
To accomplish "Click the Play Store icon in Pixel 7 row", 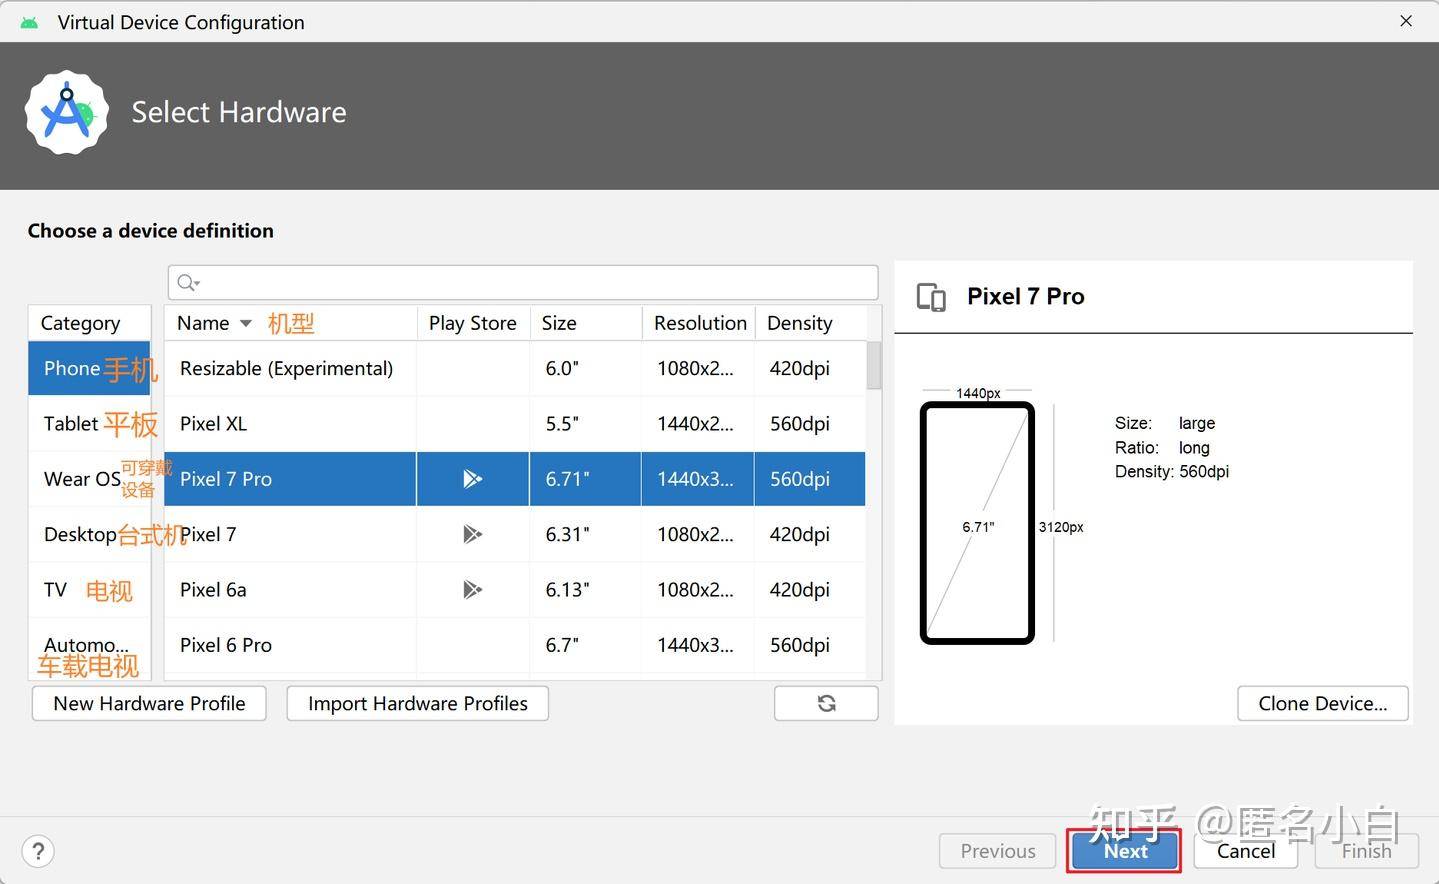I will (x=472, y=534).
